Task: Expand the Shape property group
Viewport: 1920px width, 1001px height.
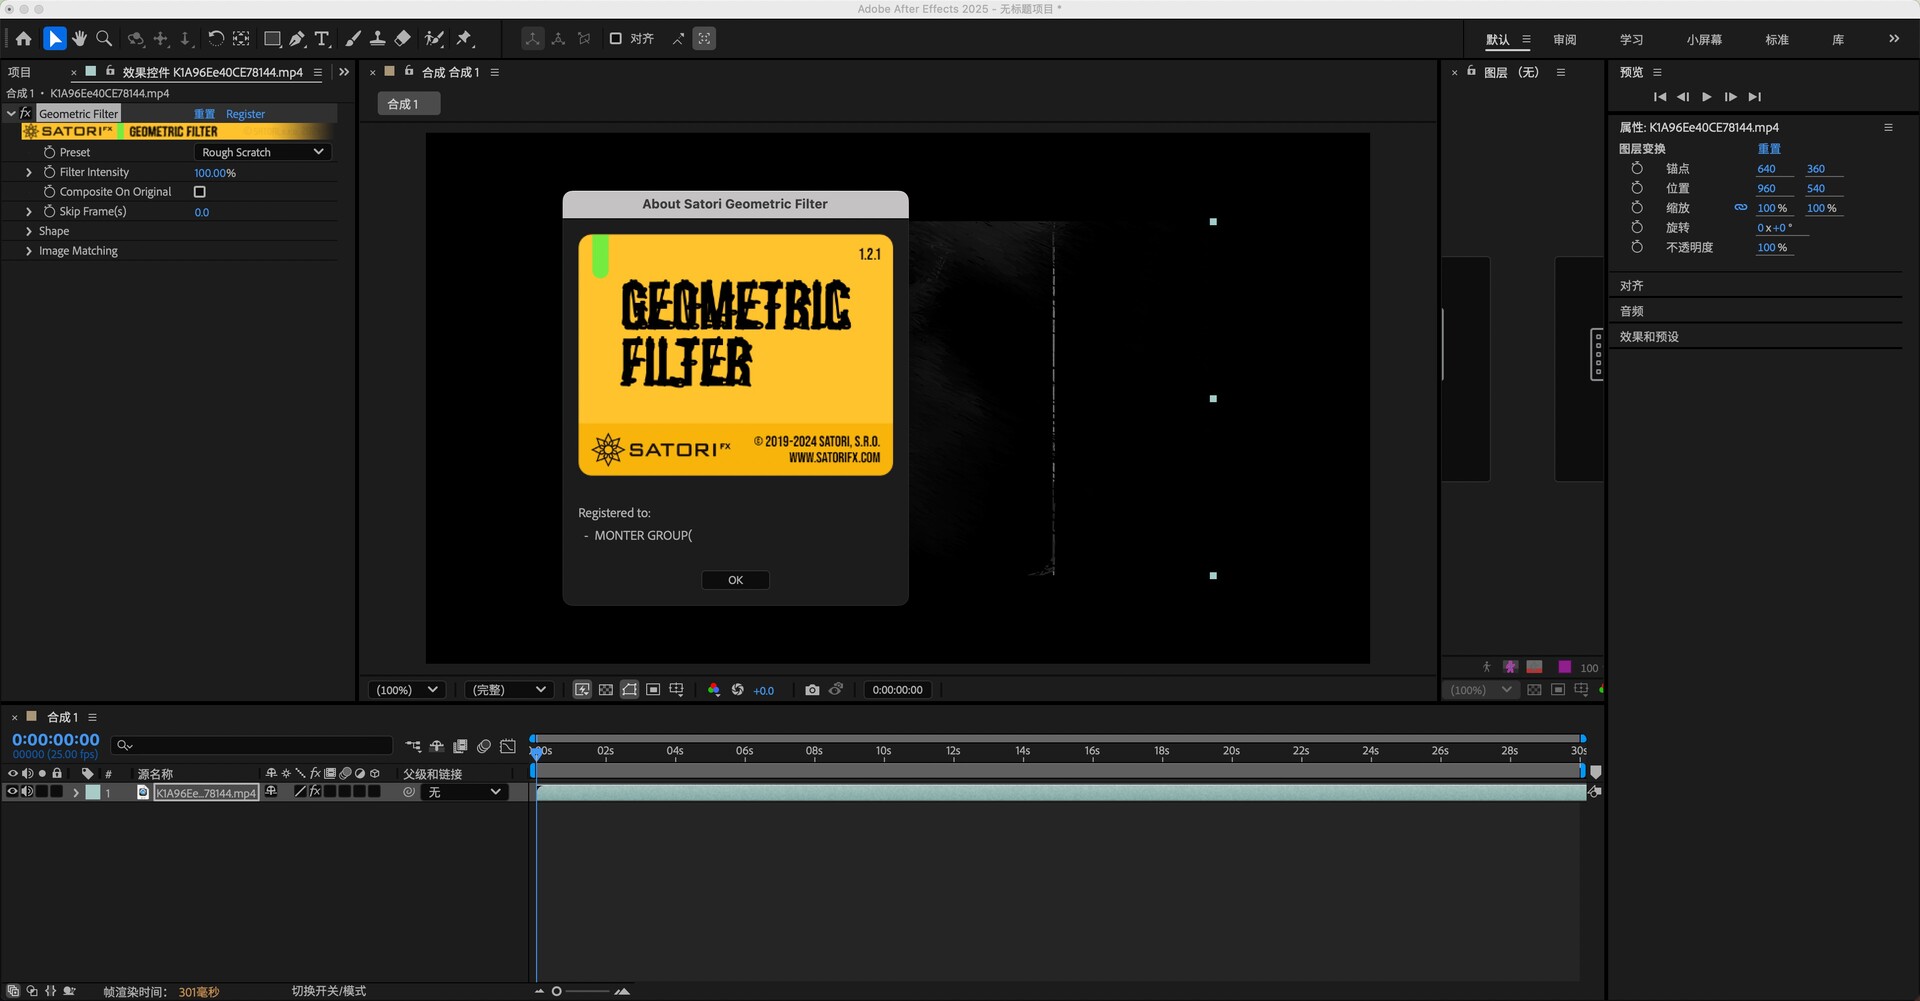Action: click(x=29, y=231)
